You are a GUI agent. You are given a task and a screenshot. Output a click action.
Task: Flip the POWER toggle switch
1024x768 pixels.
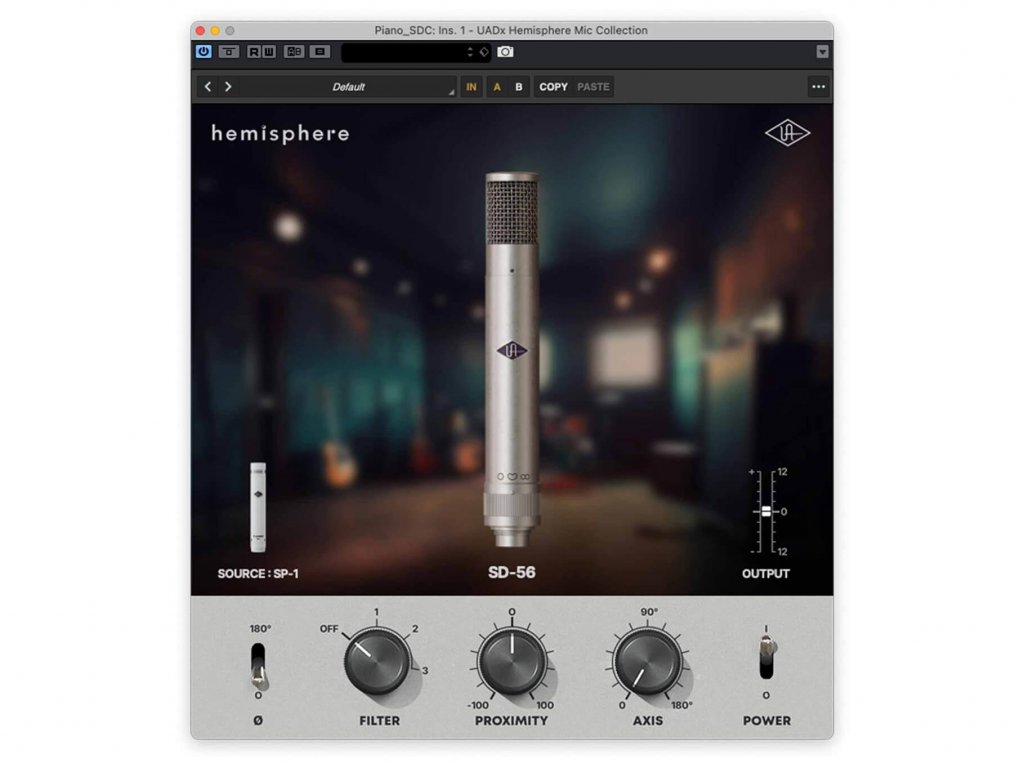click(767, 656)
